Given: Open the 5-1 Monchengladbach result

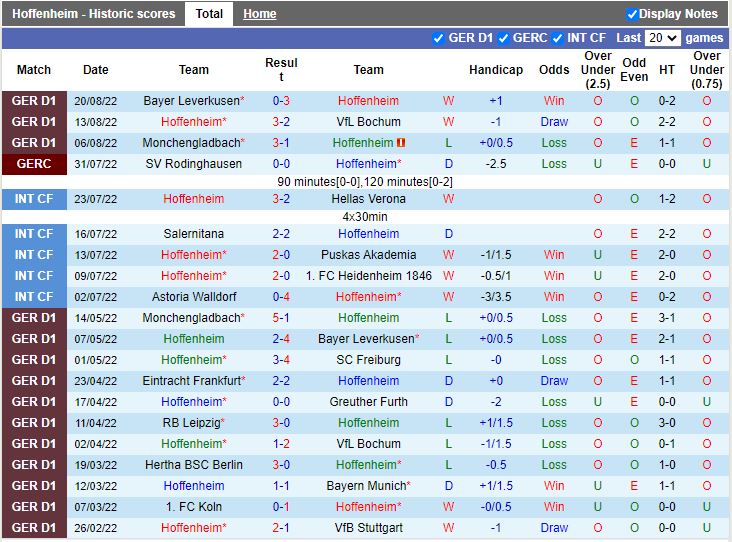Looking at the screenshot, I should click(281, 318).
